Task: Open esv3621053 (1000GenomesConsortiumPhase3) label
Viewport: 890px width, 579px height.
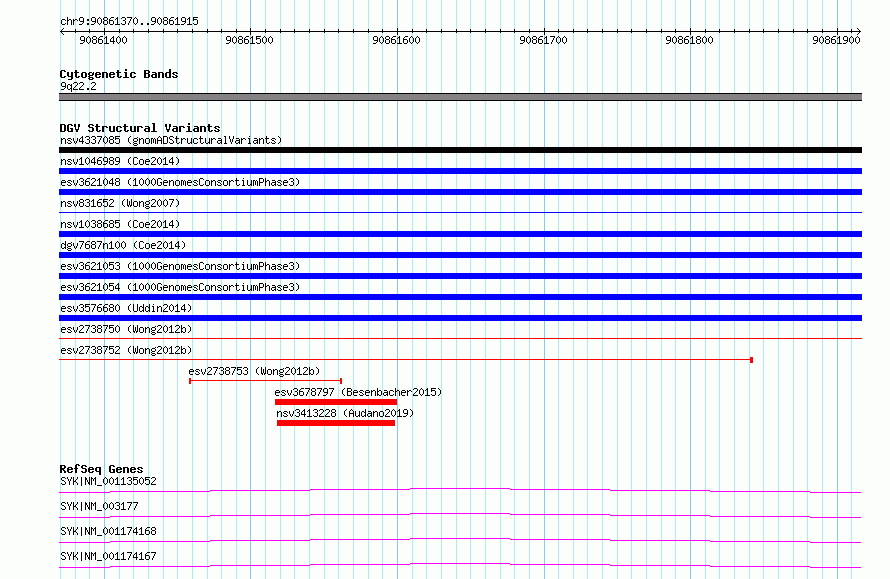Action: point(180,266)
